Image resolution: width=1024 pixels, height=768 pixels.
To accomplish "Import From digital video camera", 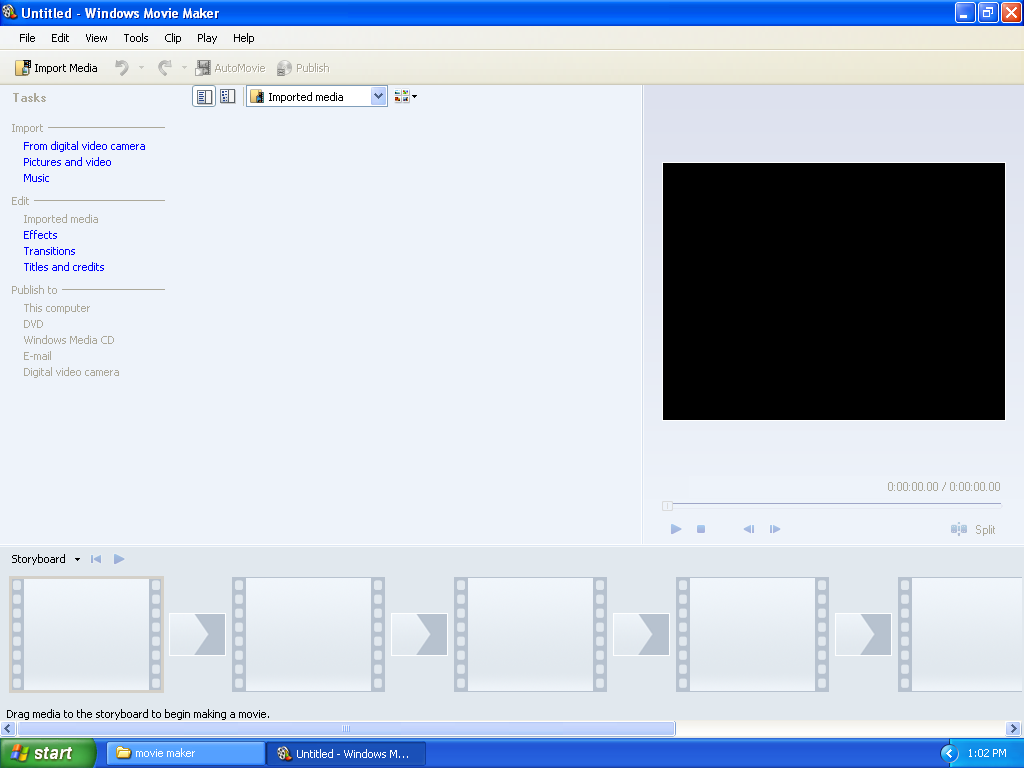I will point(84,146).
